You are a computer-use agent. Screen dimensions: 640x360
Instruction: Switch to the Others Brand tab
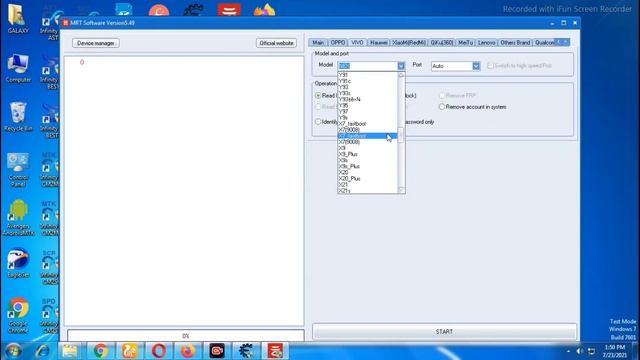click(x=515, y=42)
